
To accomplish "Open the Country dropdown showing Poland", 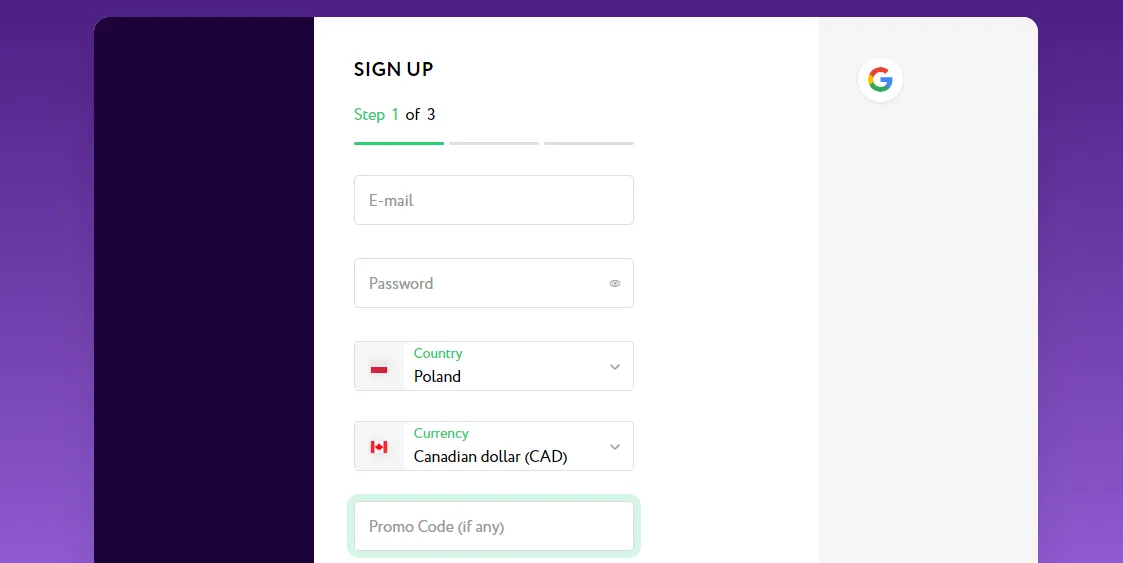I will [493, 366].
